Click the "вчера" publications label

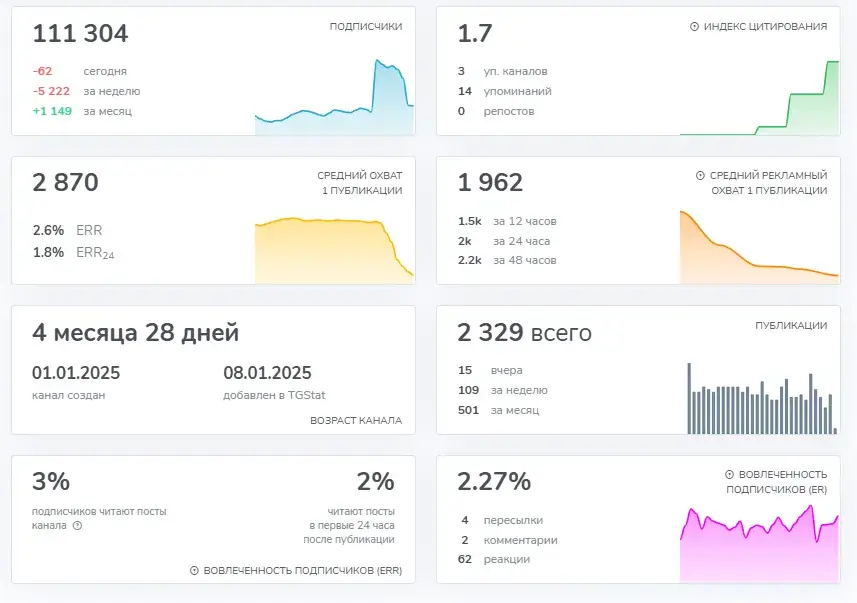[506, 371]
